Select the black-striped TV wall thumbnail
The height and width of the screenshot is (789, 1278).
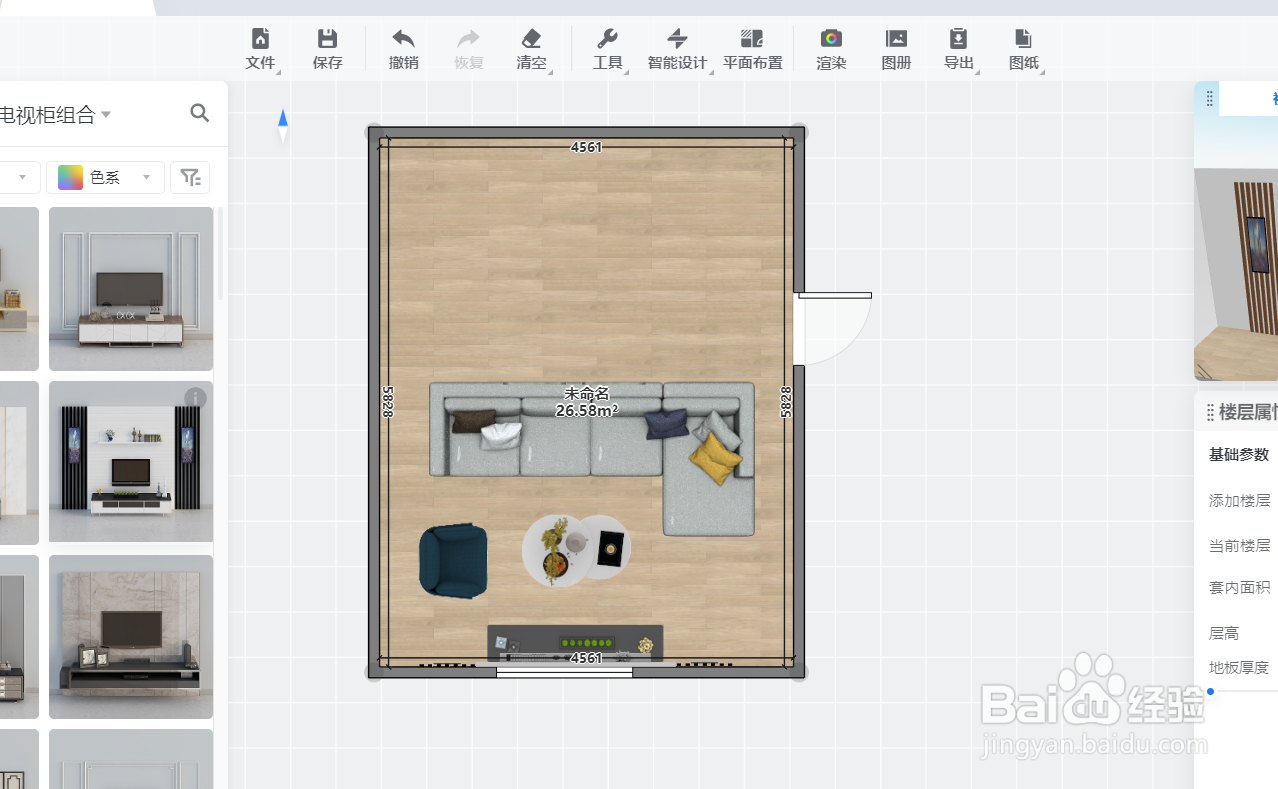point(131,463)
